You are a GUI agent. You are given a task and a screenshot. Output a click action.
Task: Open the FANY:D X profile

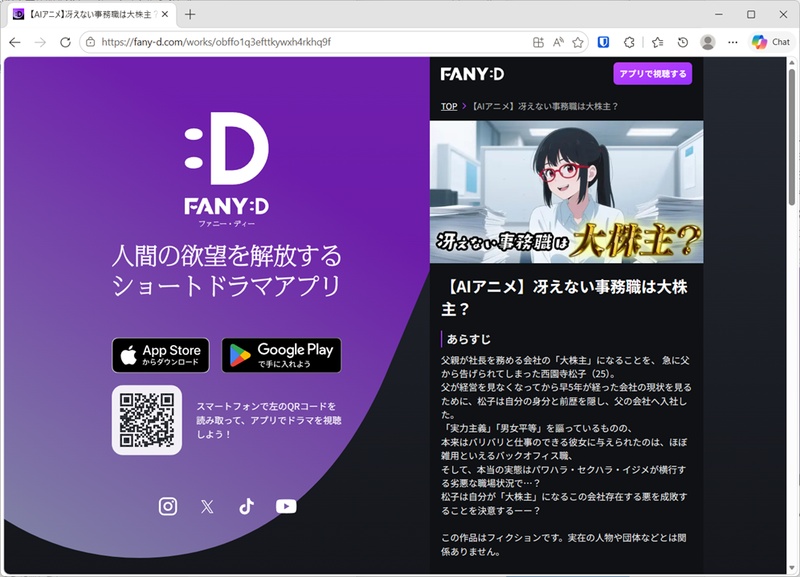point(207,506)
